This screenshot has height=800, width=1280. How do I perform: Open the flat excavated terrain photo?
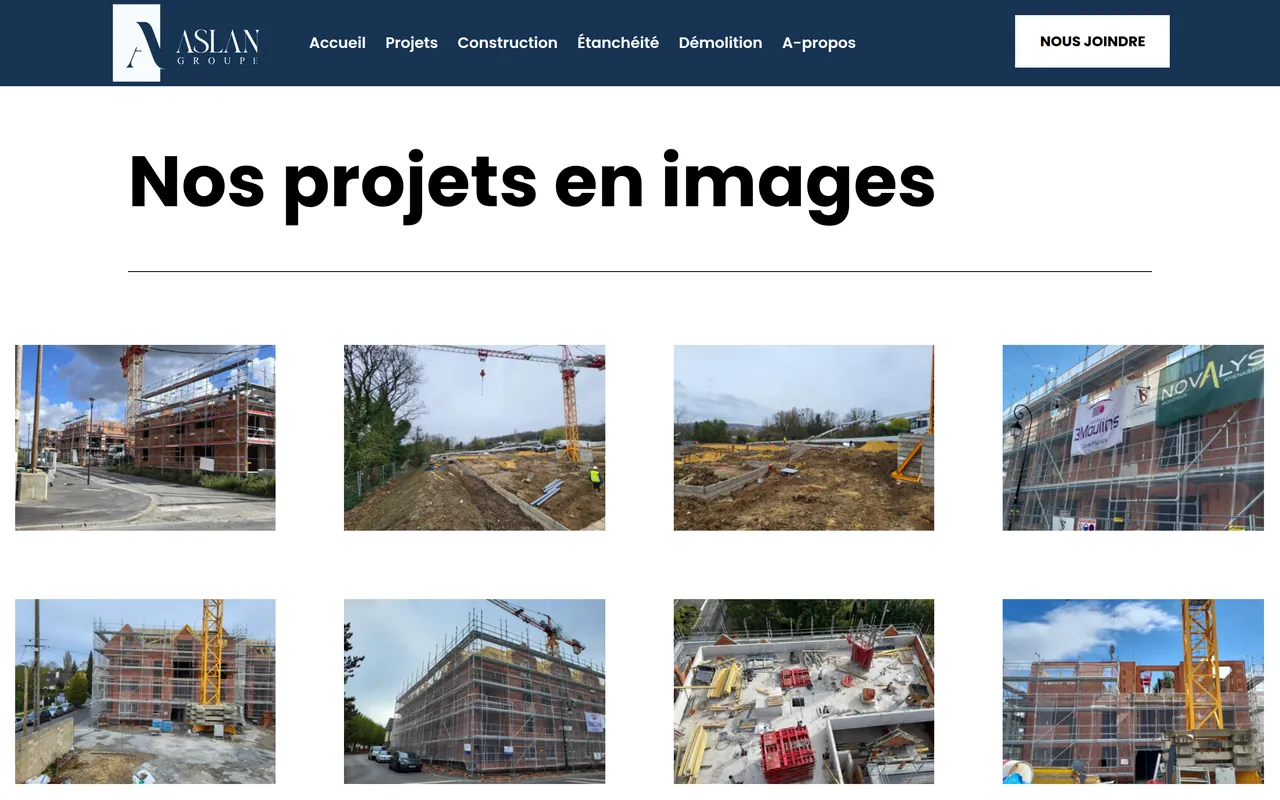(x=804, y=437)
